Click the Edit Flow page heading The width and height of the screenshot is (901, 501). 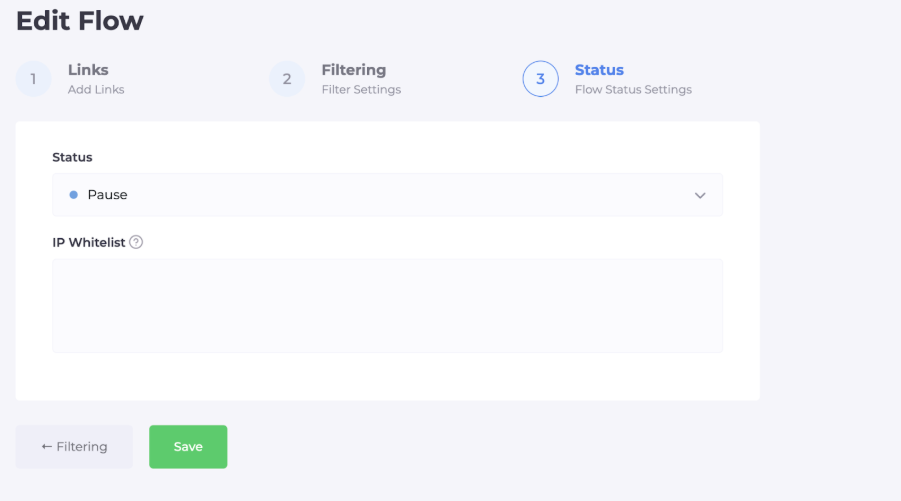(x=80, y=20)
